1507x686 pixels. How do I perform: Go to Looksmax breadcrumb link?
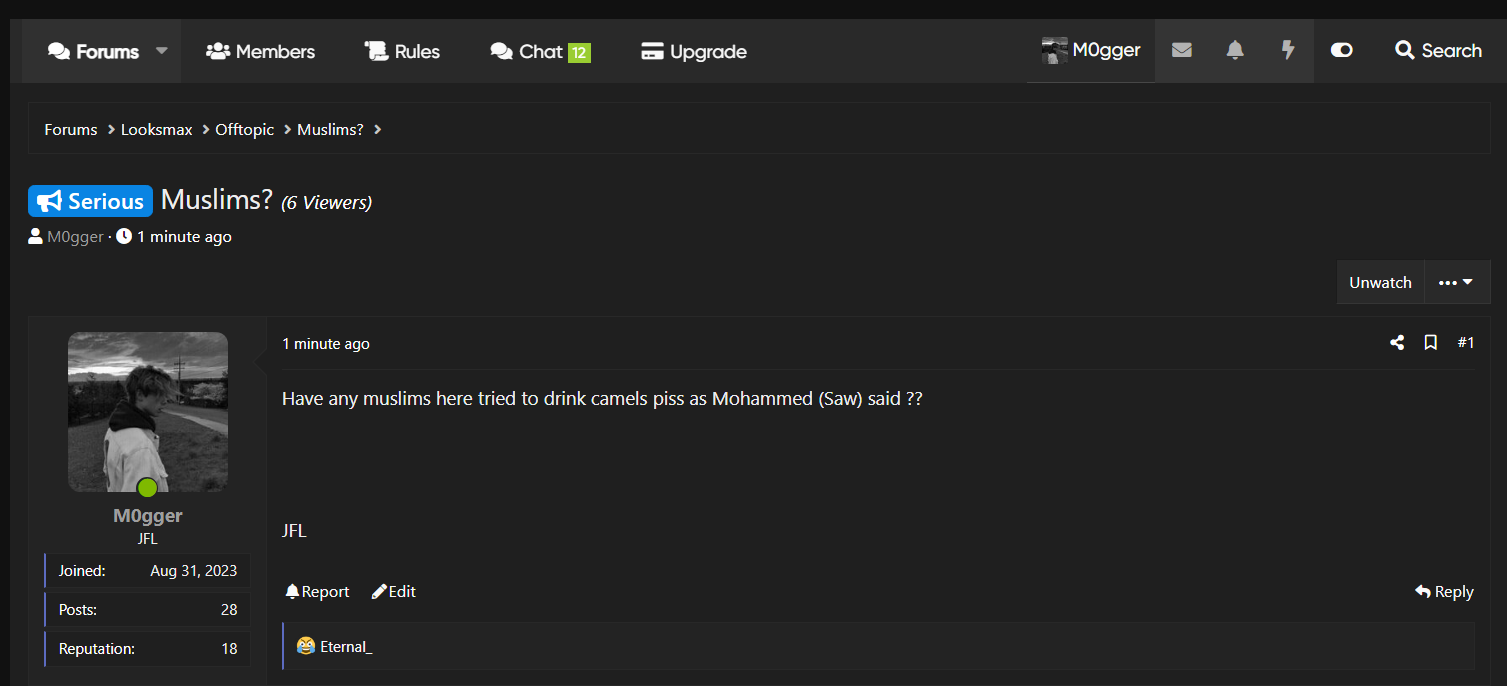click(157, 130)
